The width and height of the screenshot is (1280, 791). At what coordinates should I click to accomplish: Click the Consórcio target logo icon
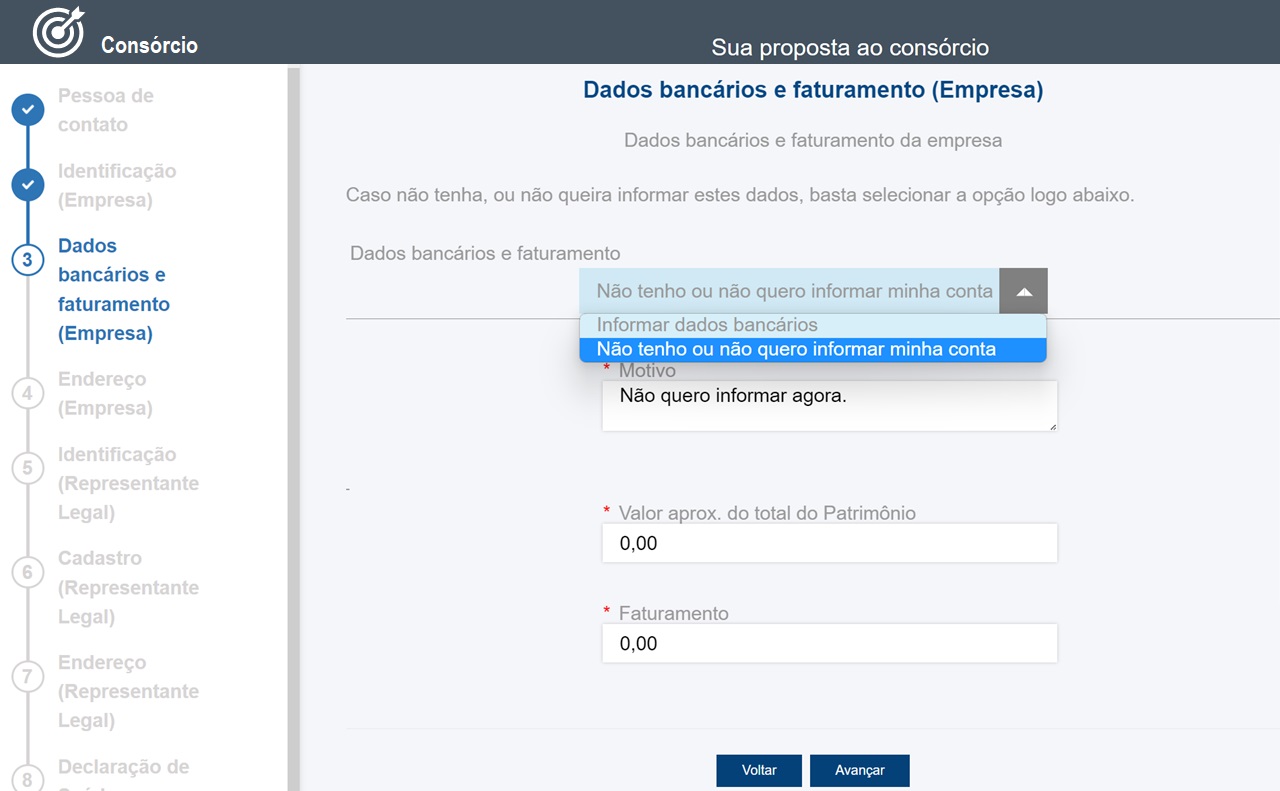58,31
